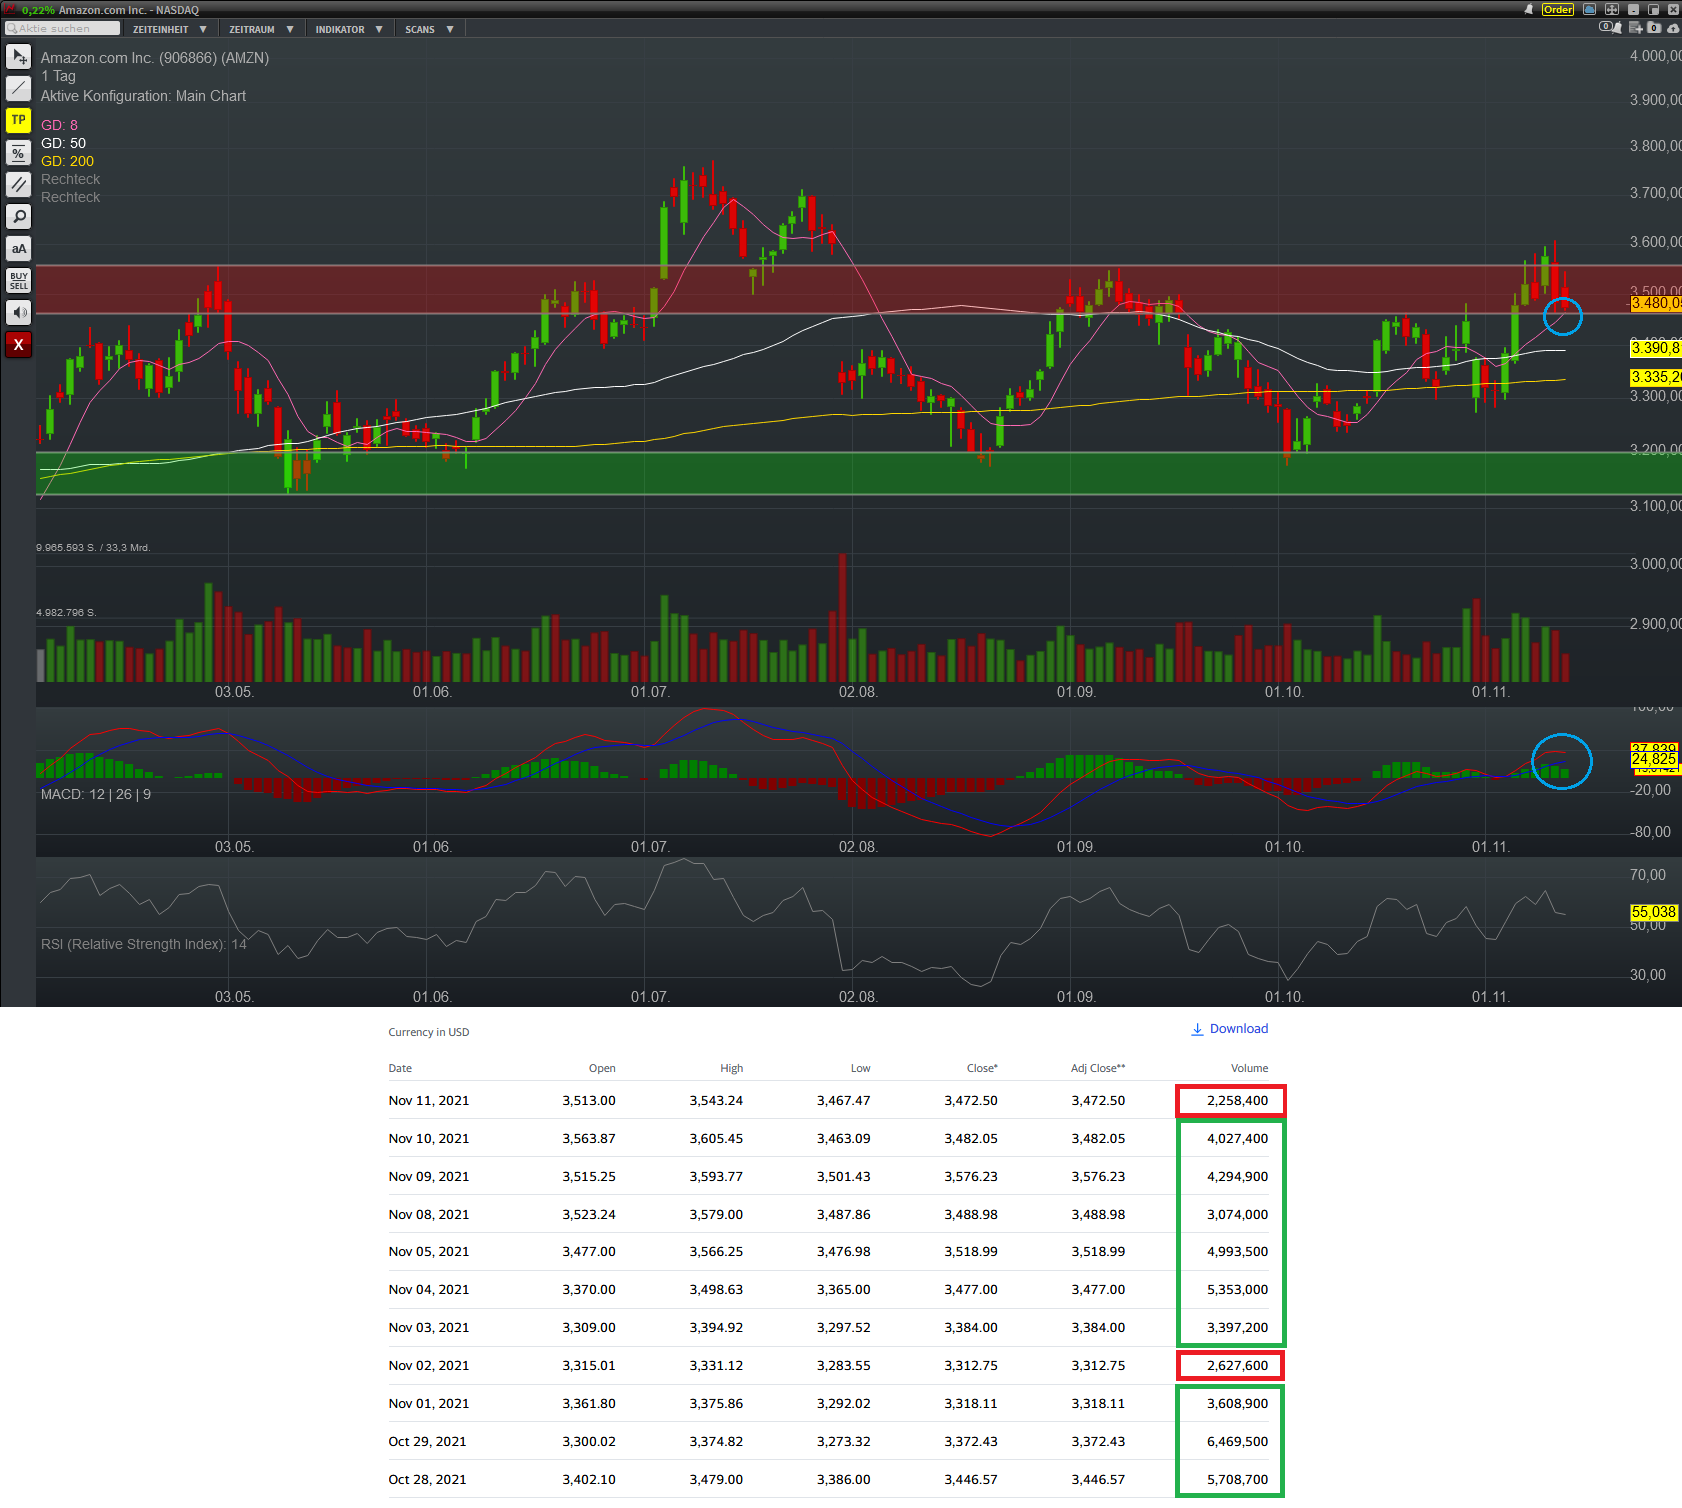
Task: Select the pink GD: 8 legend entry
Action: pos(59,125)
